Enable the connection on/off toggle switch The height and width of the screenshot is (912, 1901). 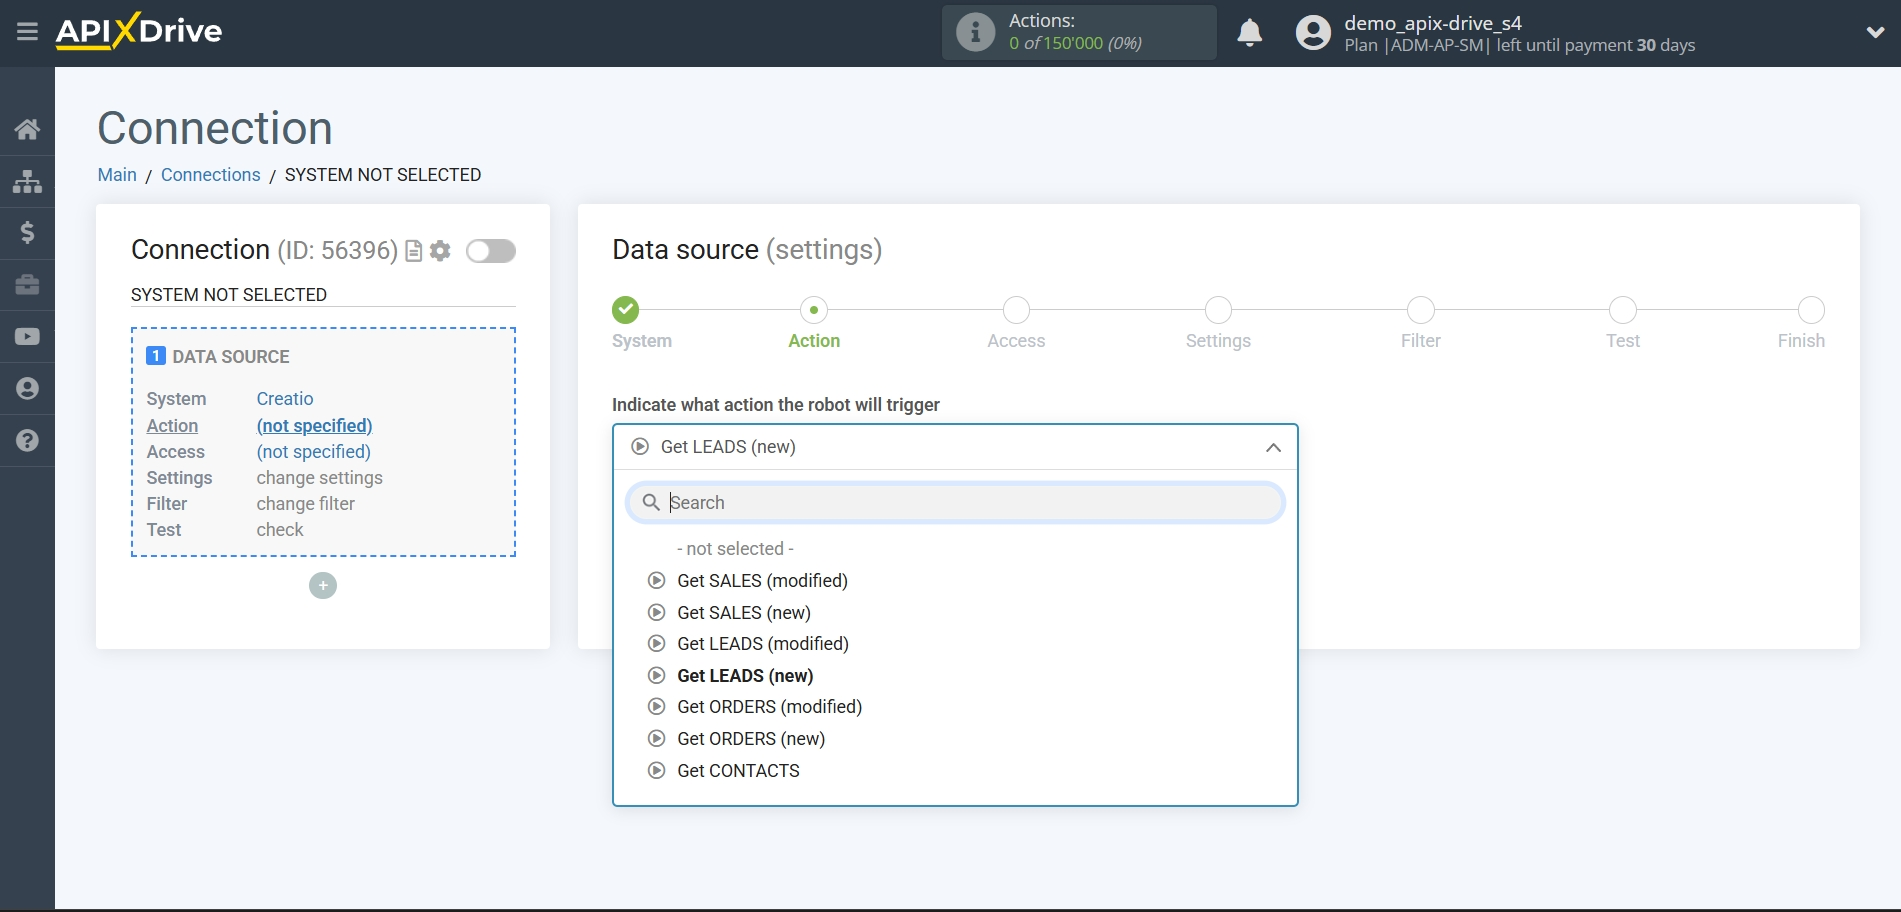(x=491, y=251)
